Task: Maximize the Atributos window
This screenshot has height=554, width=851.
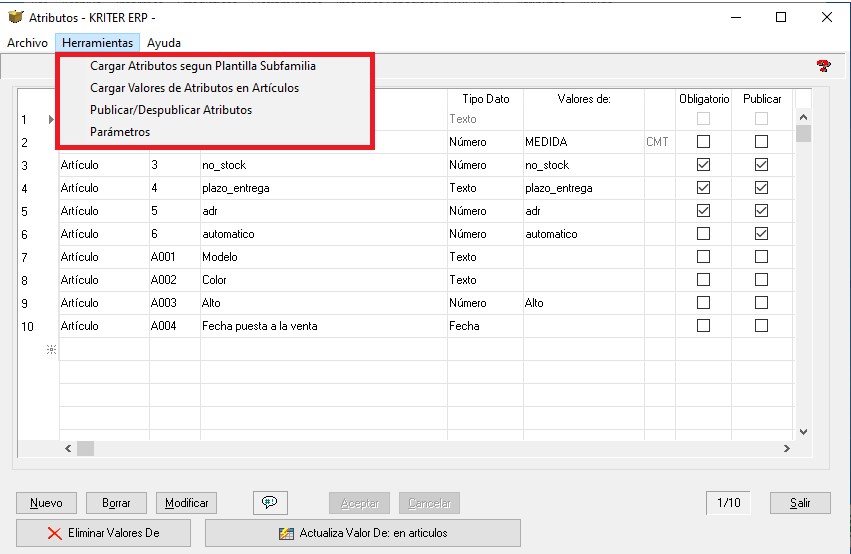Action: click(781, 17)
